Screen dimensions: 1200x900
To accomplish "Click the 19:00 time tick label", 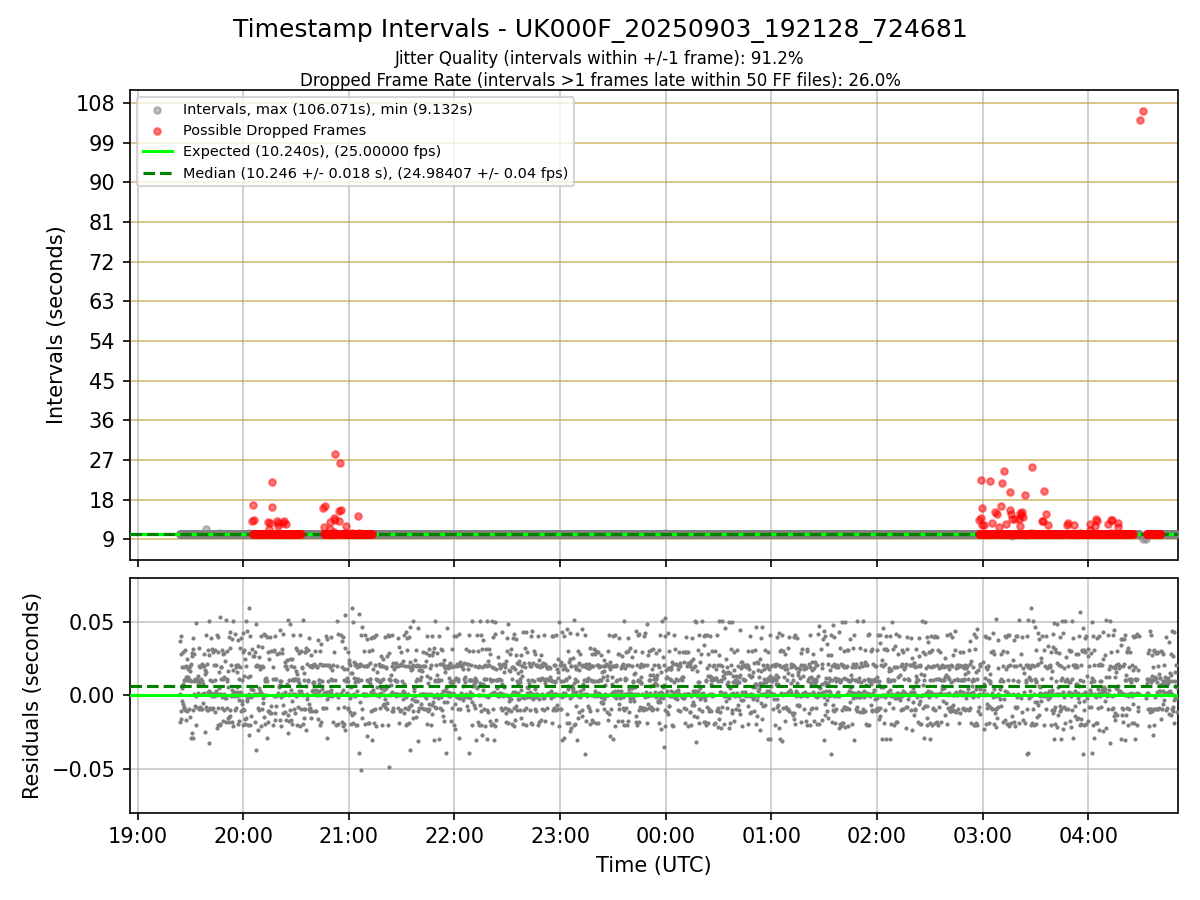I will 138,834.
